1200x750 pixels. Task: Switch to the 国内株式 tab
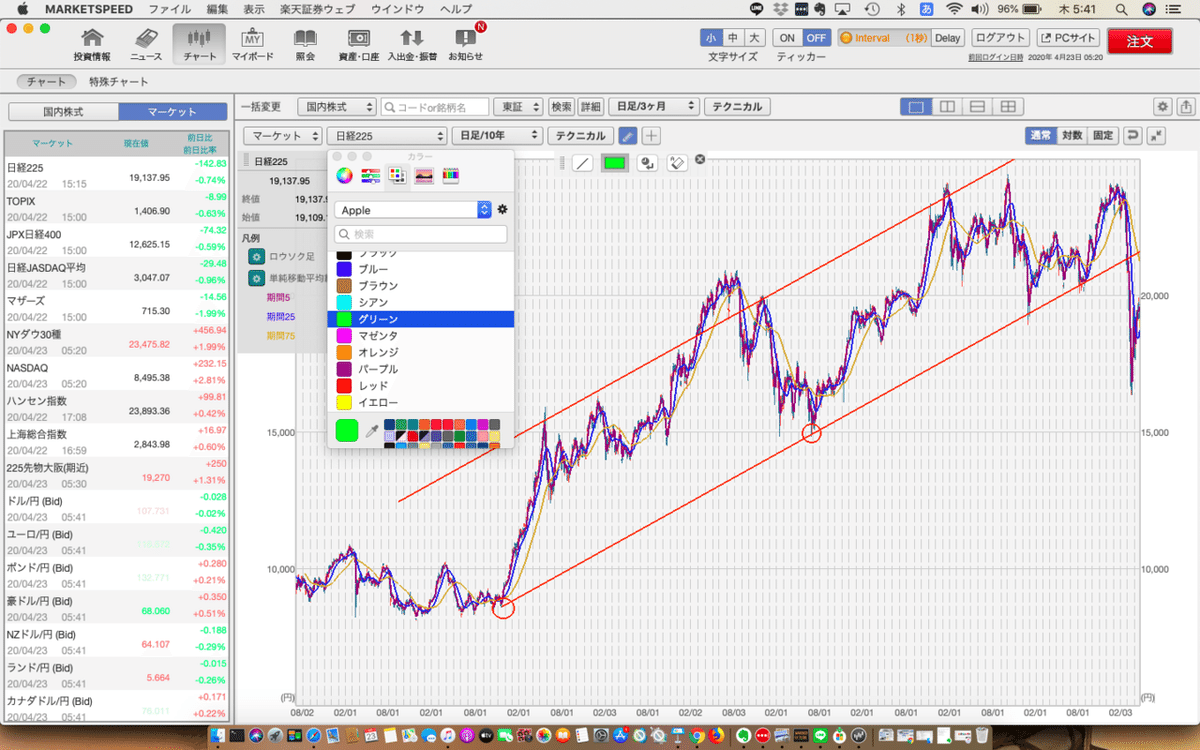click(62, 112)
